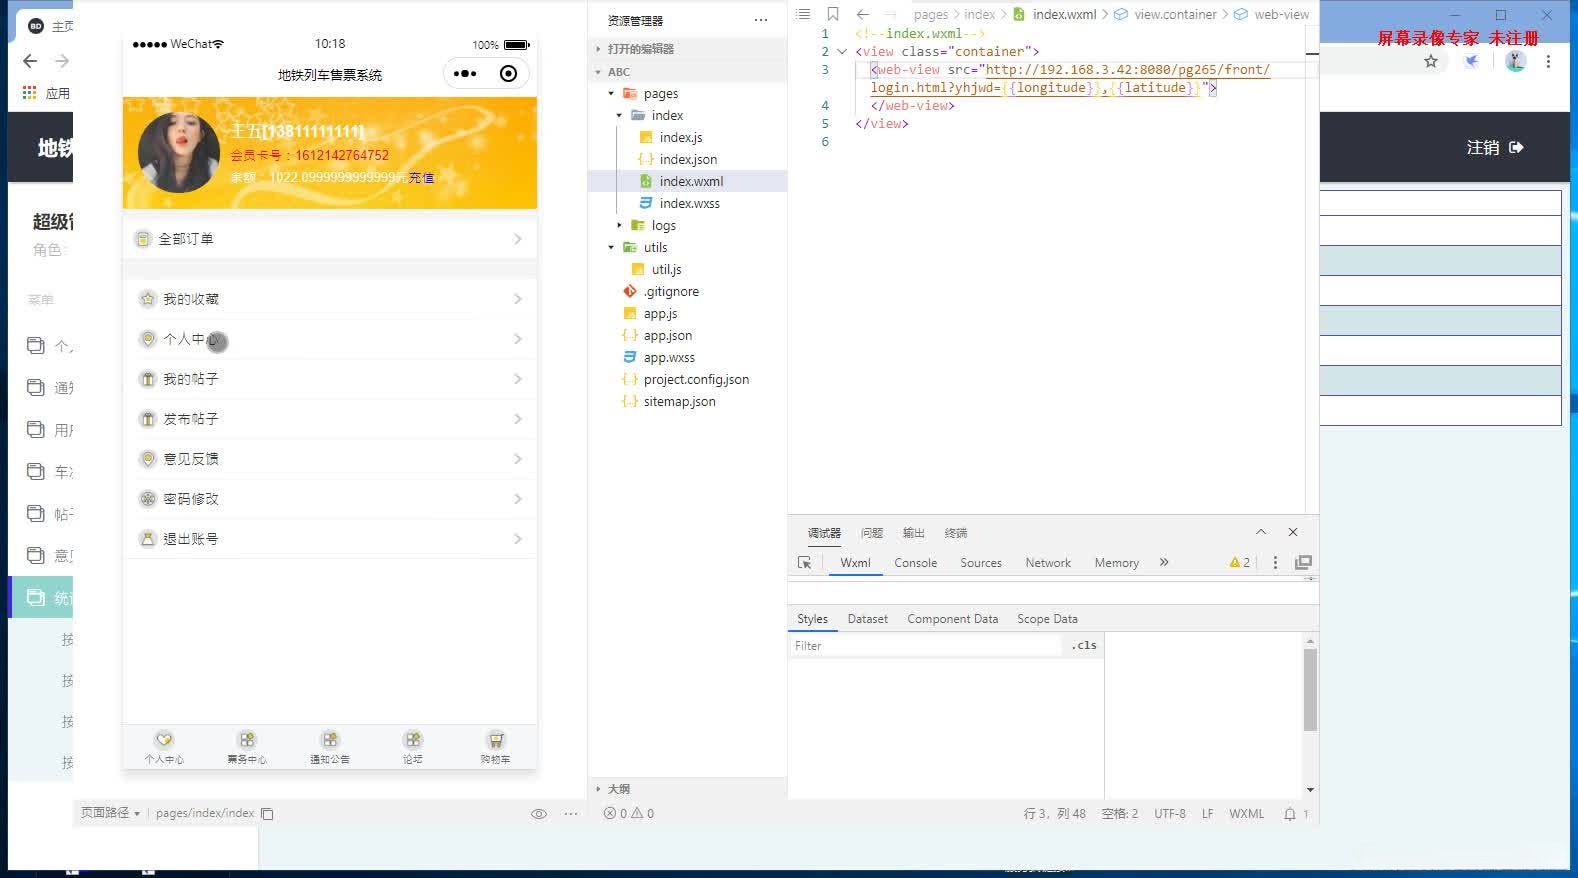
Task: Switch to the Console tab
Action: 915,563
